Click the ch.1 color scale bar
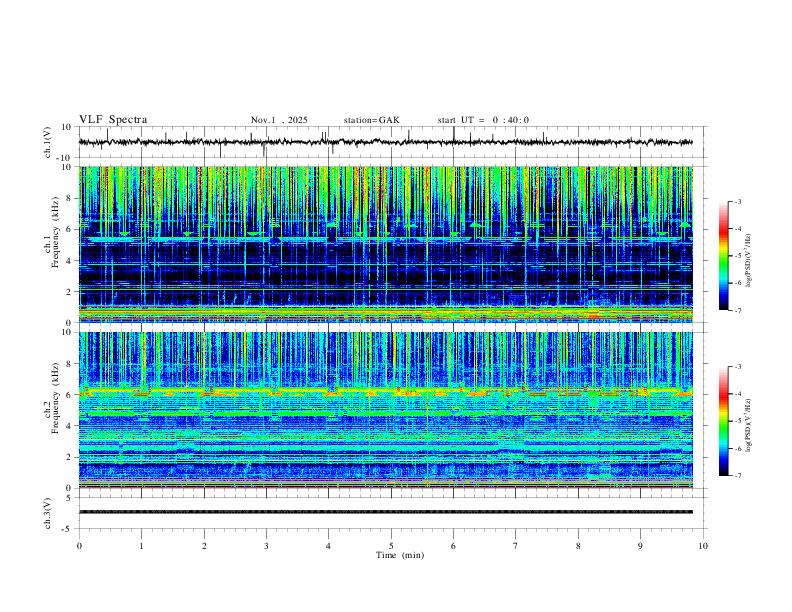The width and height of the screenshot is (792, 612). click(x=723, y=256)
